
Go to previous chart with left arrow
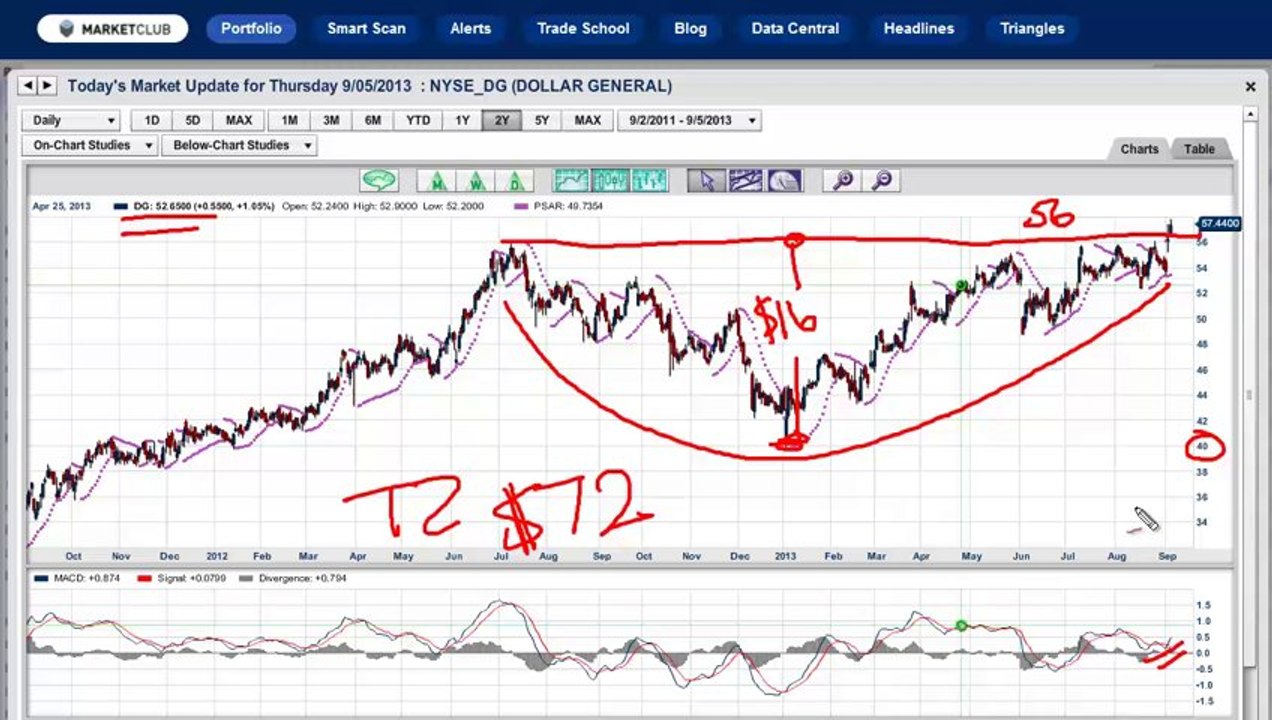pos(28,87)
